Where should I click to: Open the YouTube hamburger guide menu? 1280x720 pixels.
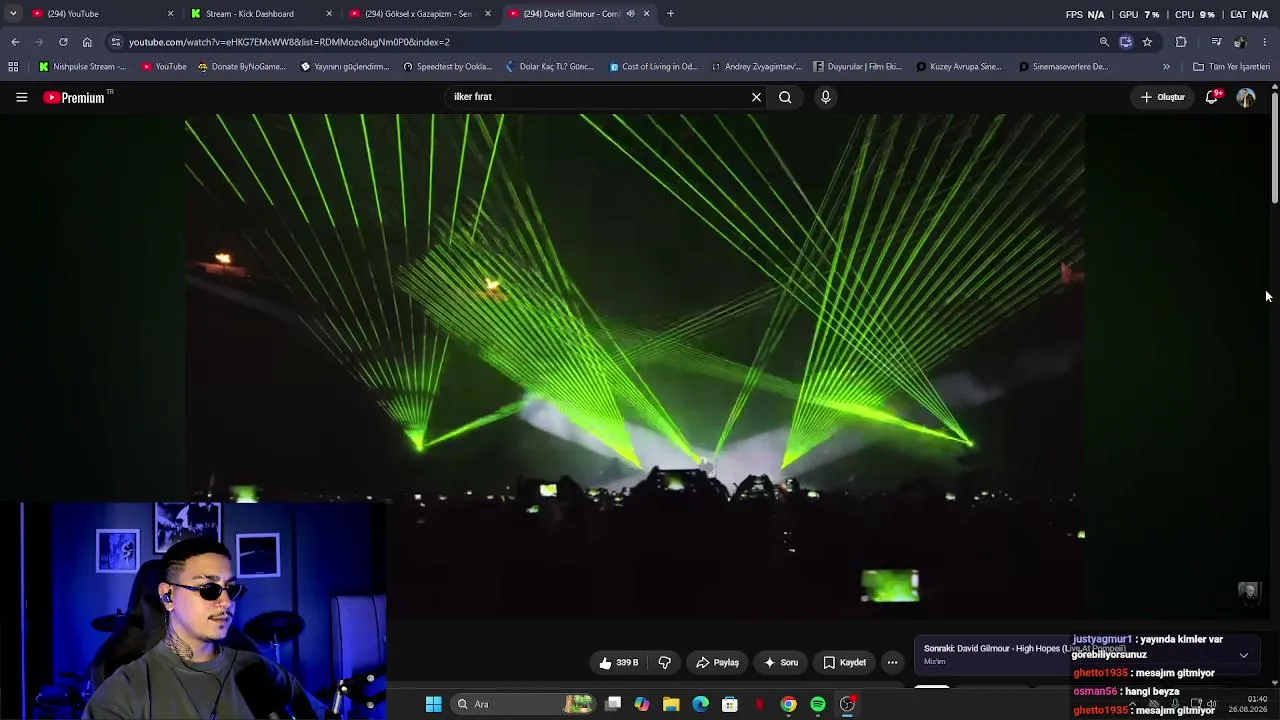21,97
